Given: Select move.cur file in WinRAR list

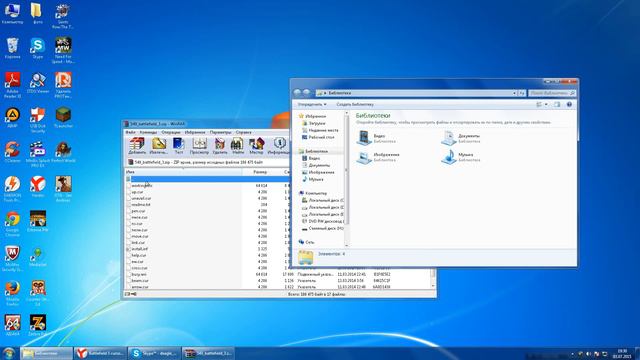Looking at the screenshot, I should [x=140, y=236].
